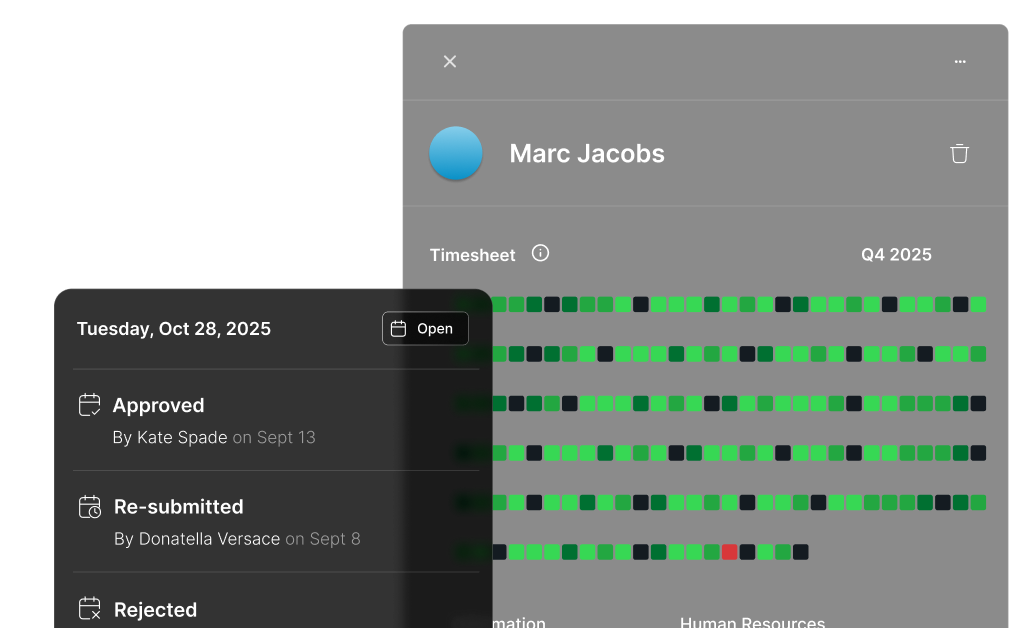
Task: Select the Approved status entry title
Action: tap(158, 405)
